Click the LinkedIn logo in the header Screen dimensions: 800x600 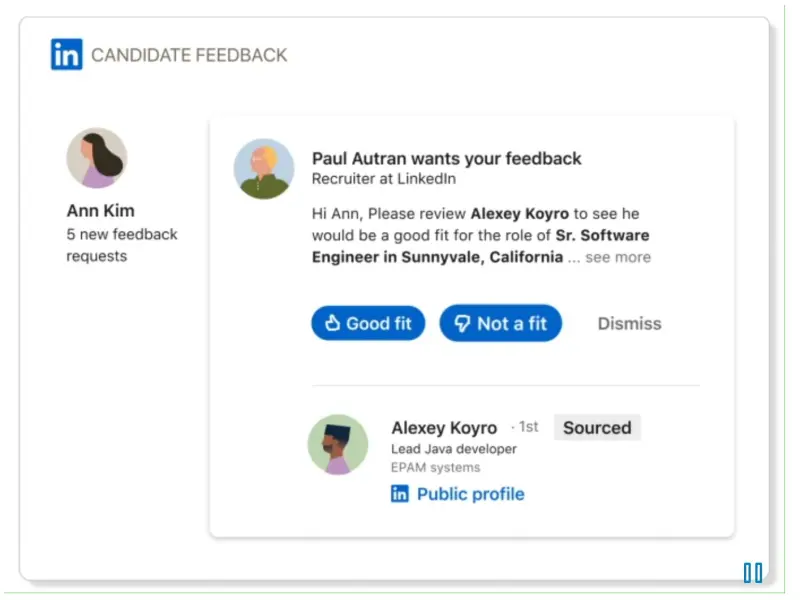(x=67, y=55)
